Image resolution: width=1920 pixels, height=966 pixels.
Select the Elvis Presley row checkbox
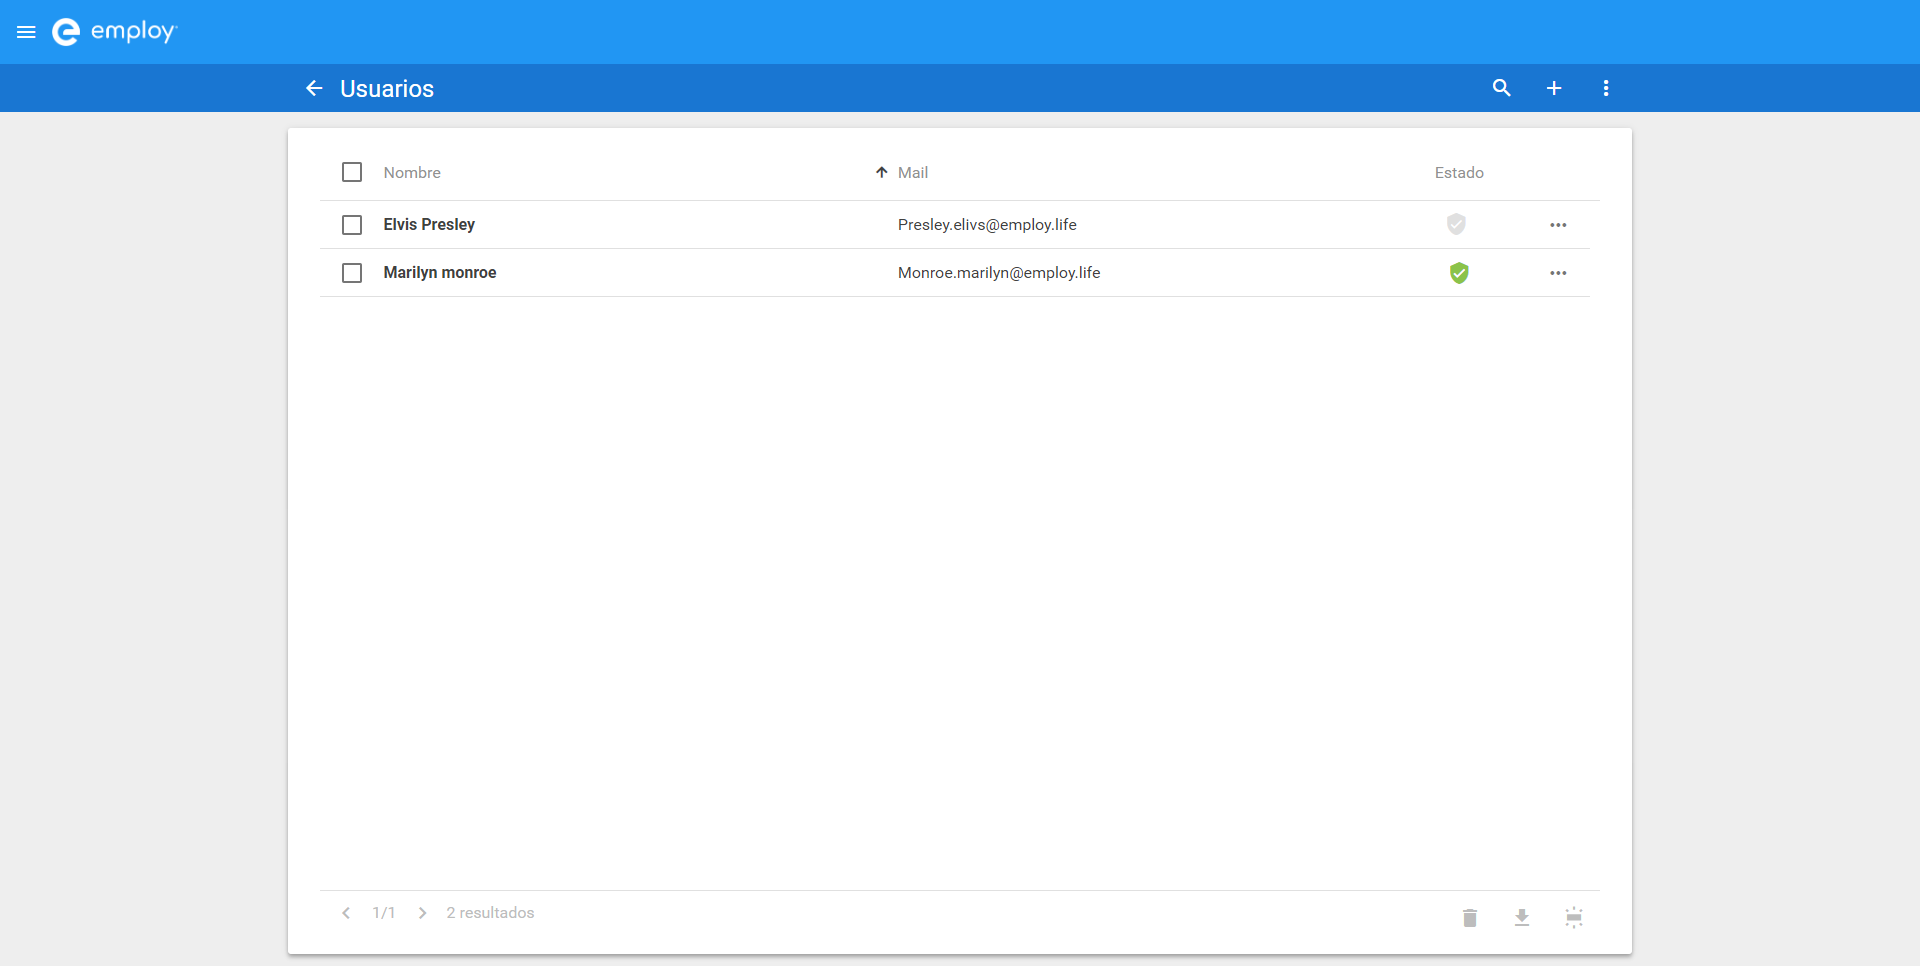(352, 225)
